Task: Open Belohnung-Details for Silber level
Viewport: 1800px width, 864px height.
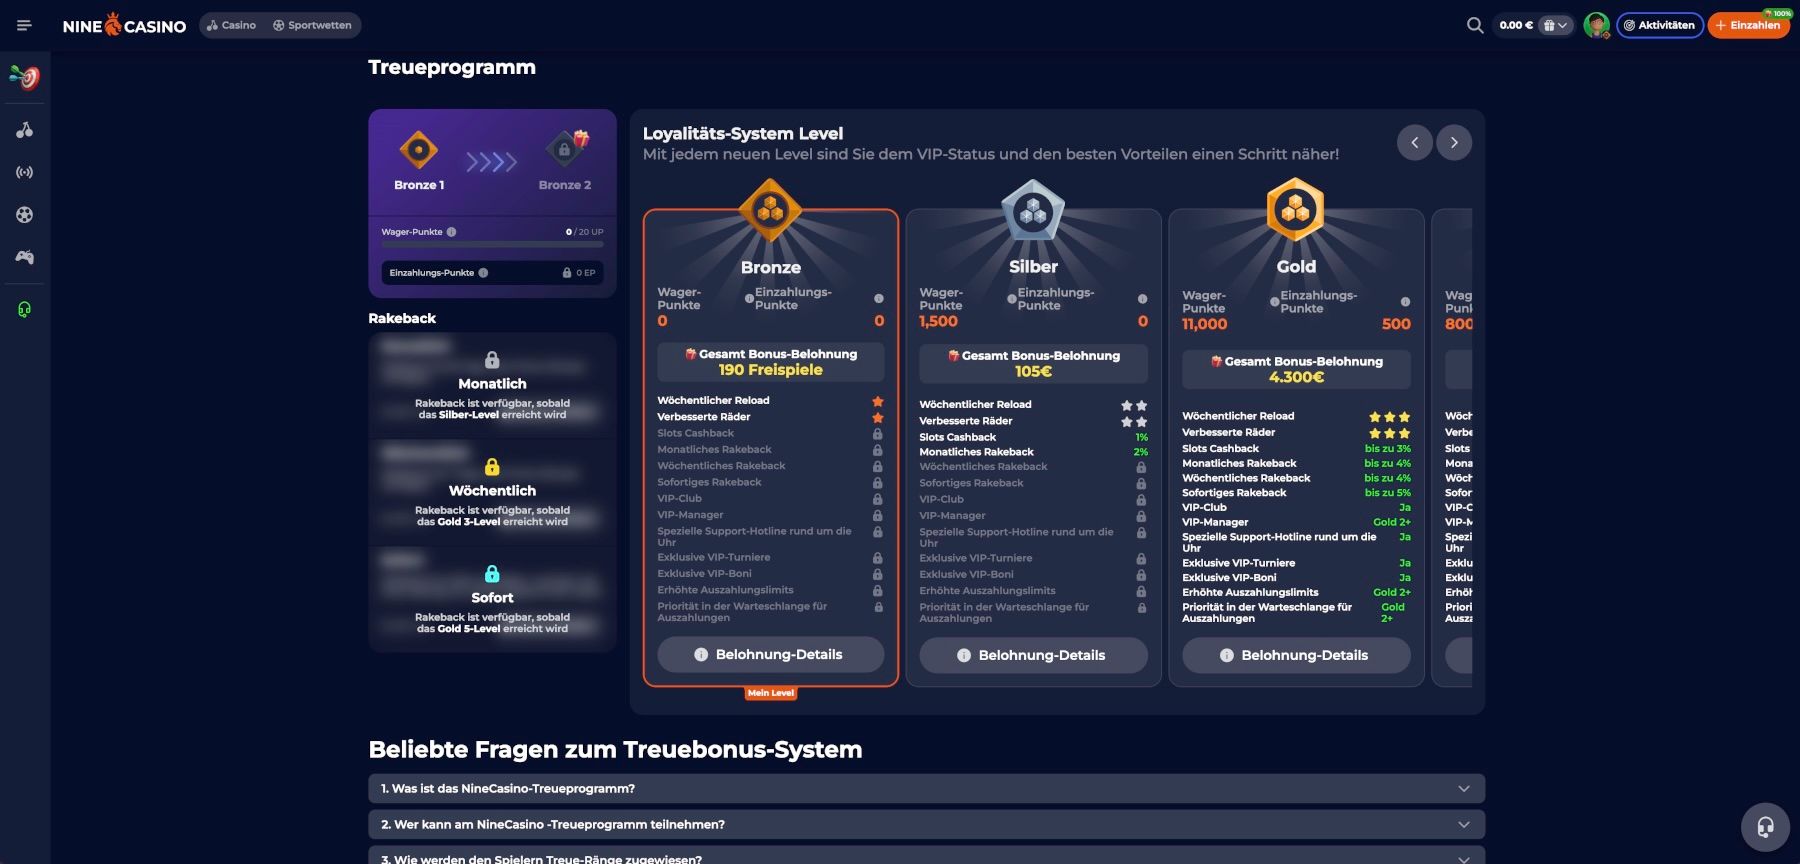Action: tap(1033, 655)
